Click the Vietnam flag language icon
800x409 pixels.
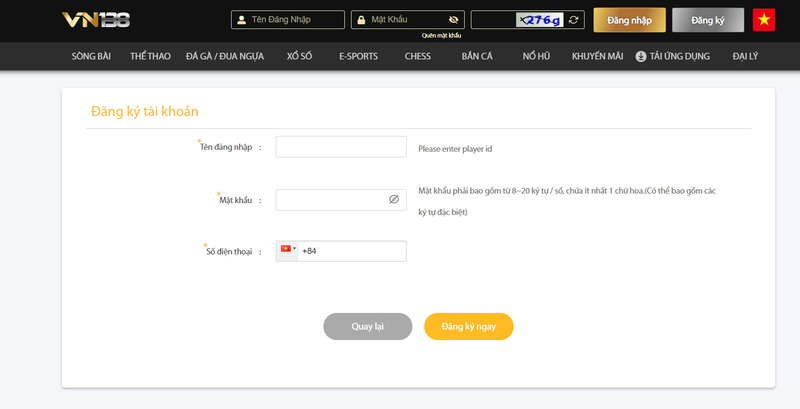765,20
